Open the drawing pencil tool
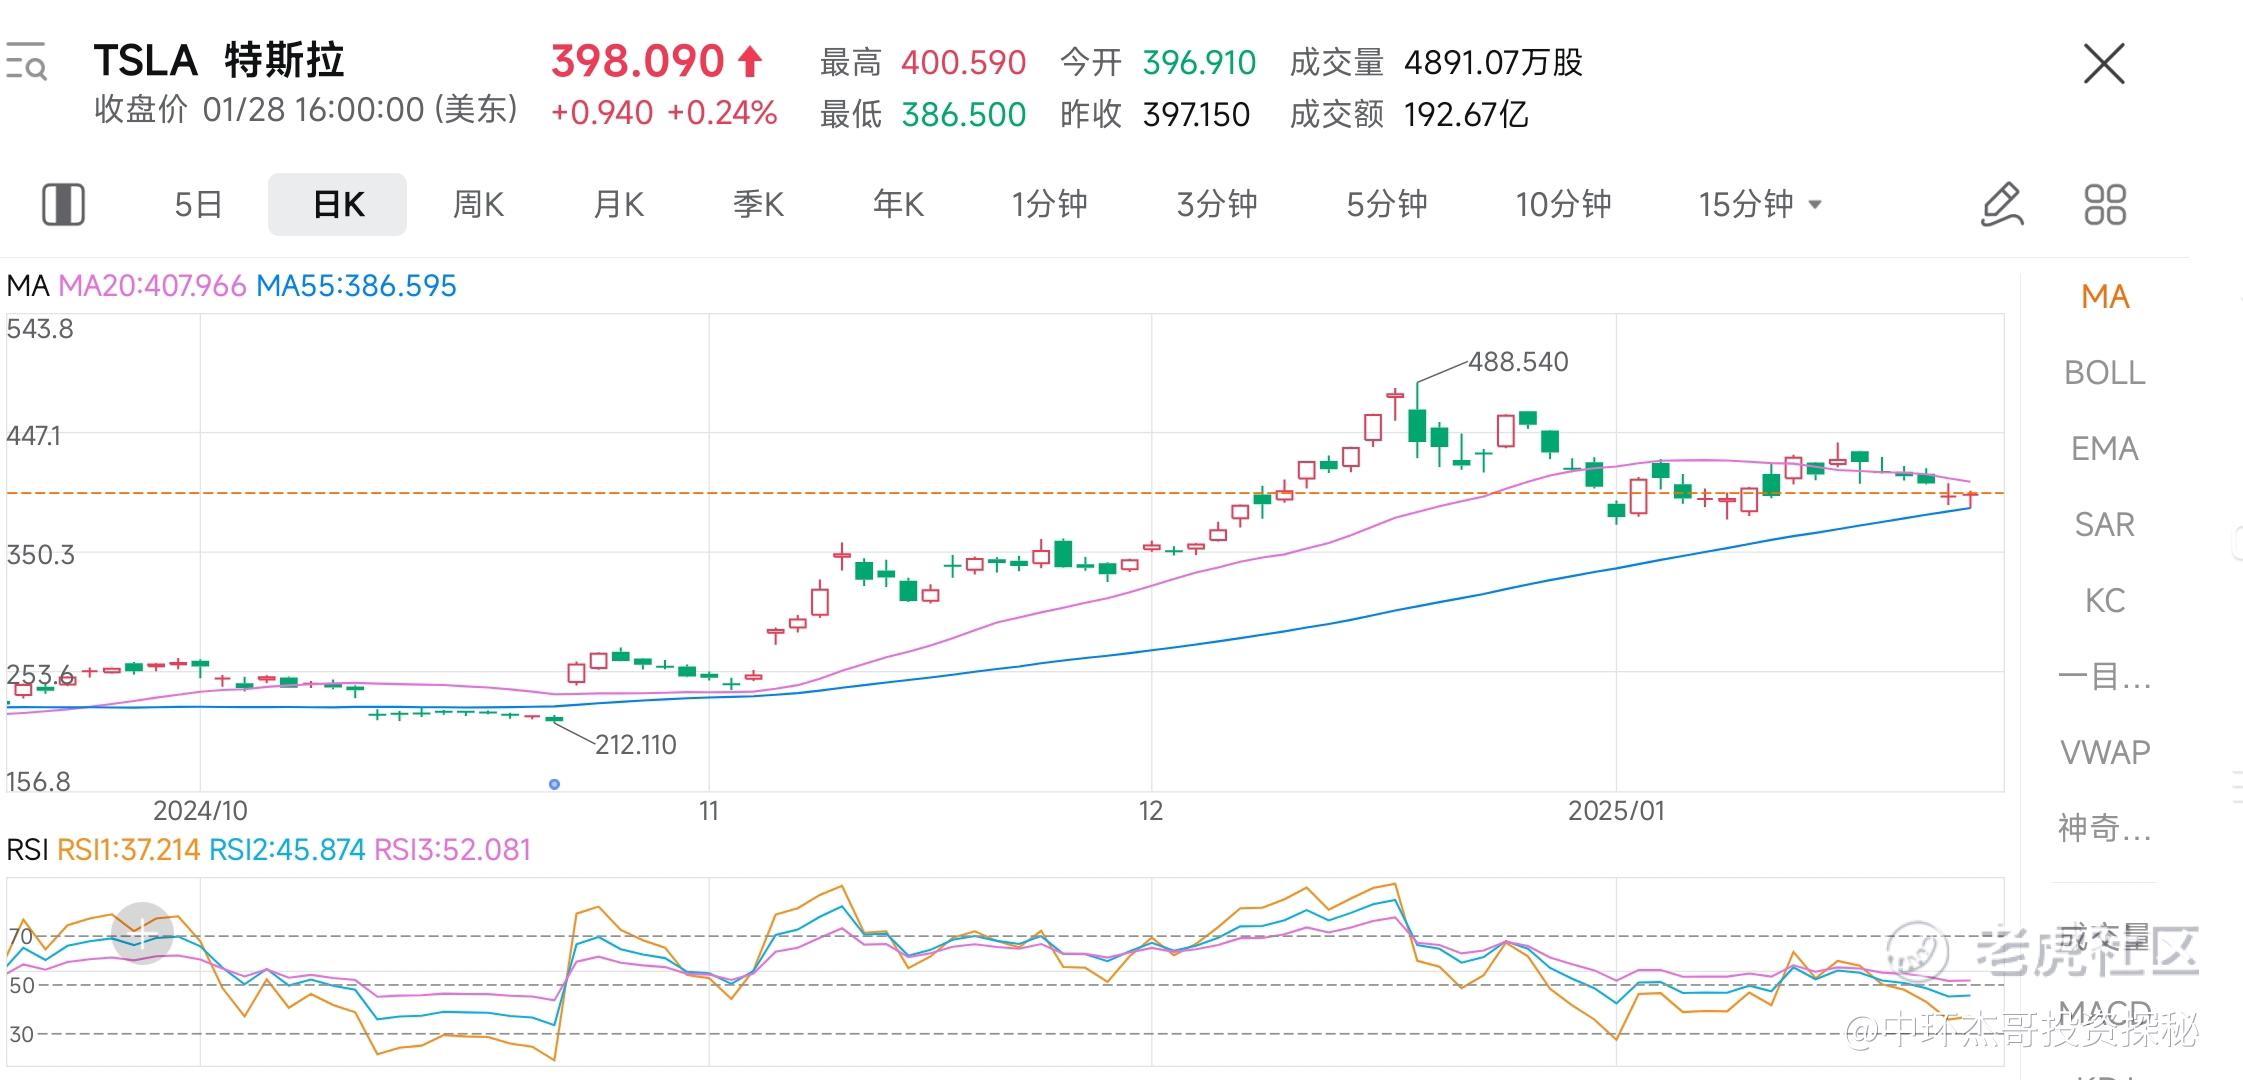 [x=2002, y=204]
